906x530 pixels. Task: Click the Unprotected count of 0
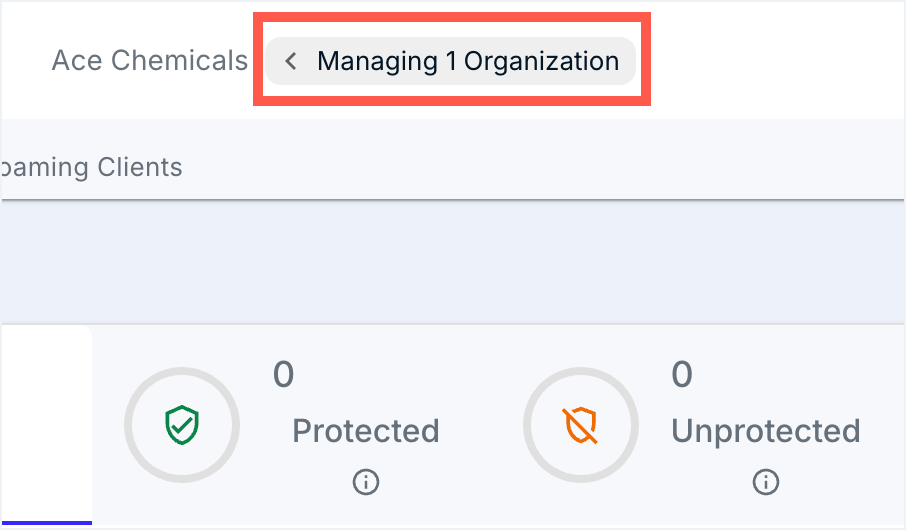682,375
